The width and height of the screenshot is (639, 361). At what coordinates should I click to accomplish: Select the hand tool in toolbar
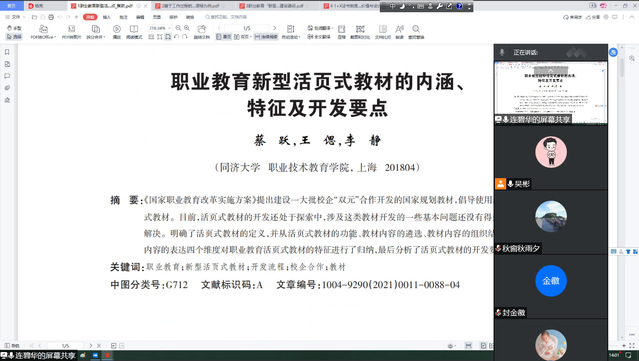pos(14,28)
